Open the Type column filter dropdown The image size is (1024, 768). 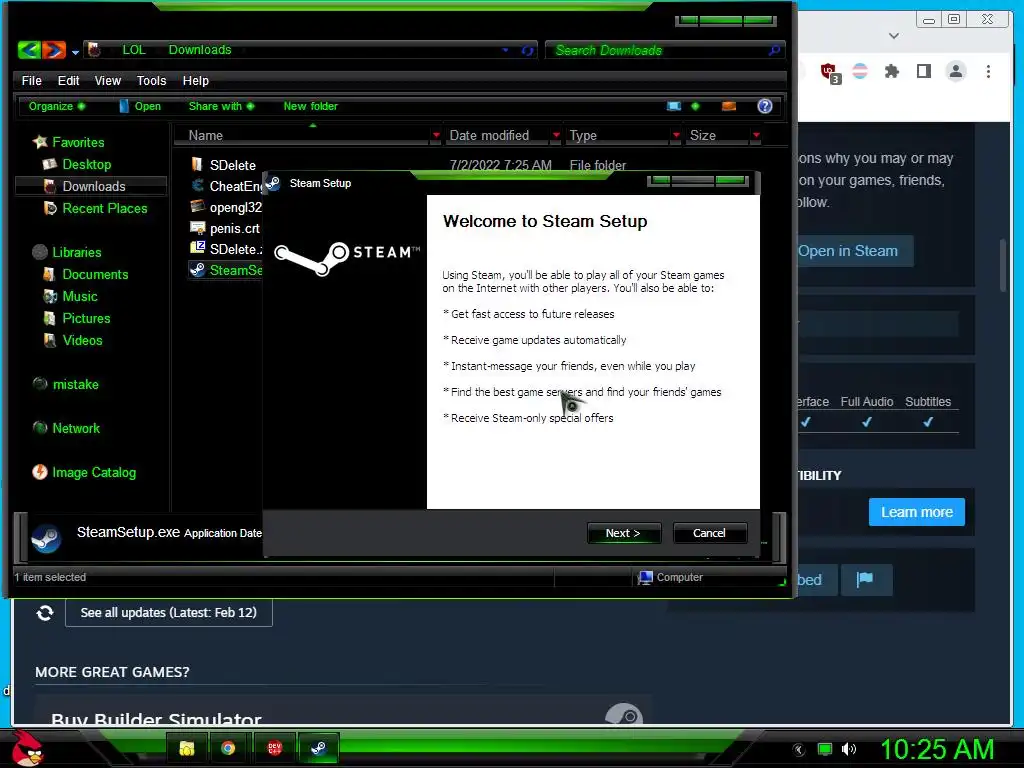point(676,135)
